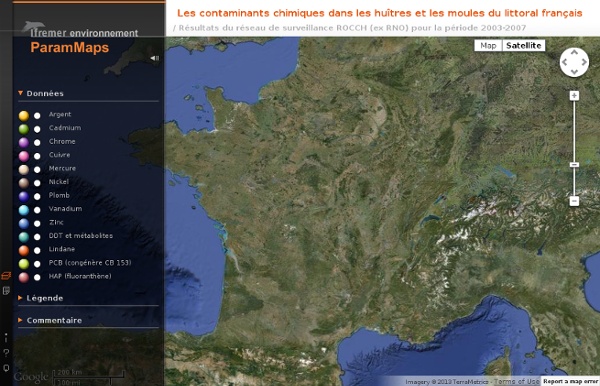The width and height of the screenshot is (600, 386).
Task: Open the notes icon in the left strip
Action: (x=6, y=290)
